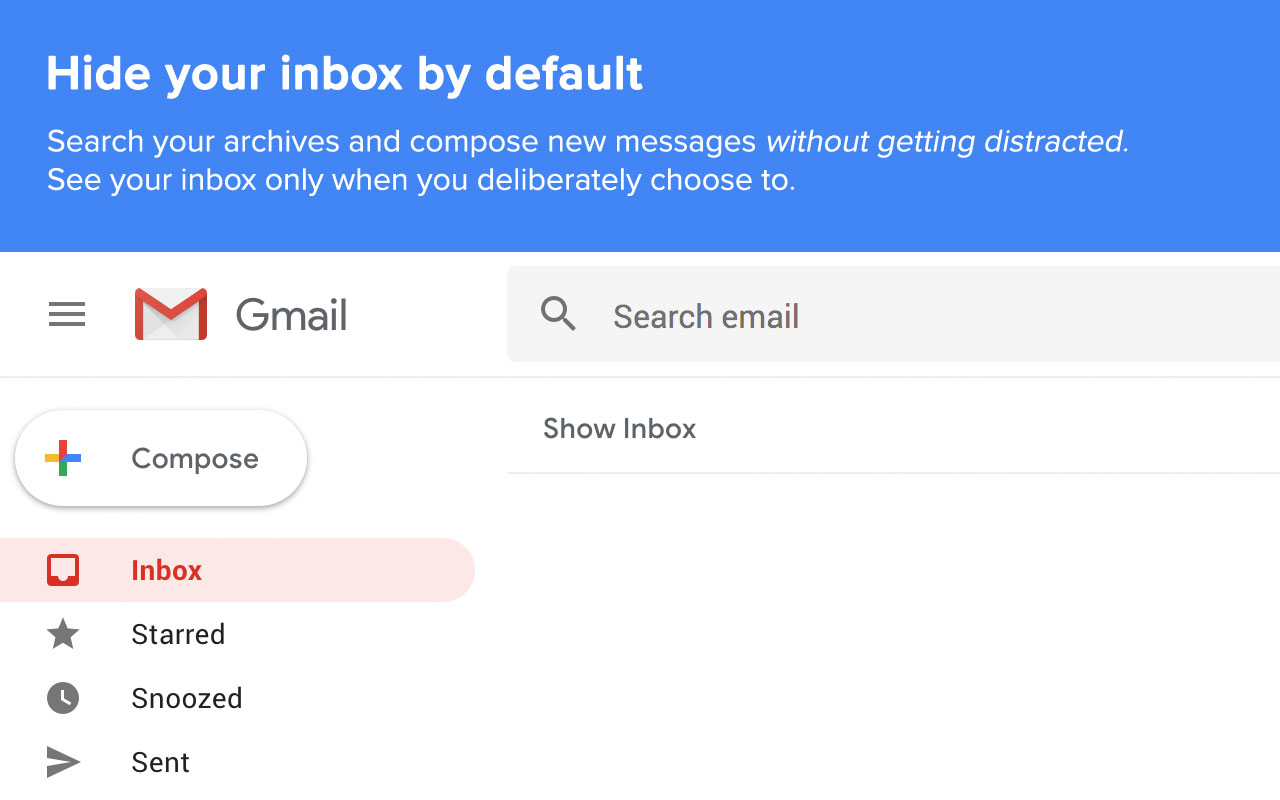Collapse the sidebar using the hamburger icon
The height and width of the screenshot is (800, 1280).
click(66, 314)
